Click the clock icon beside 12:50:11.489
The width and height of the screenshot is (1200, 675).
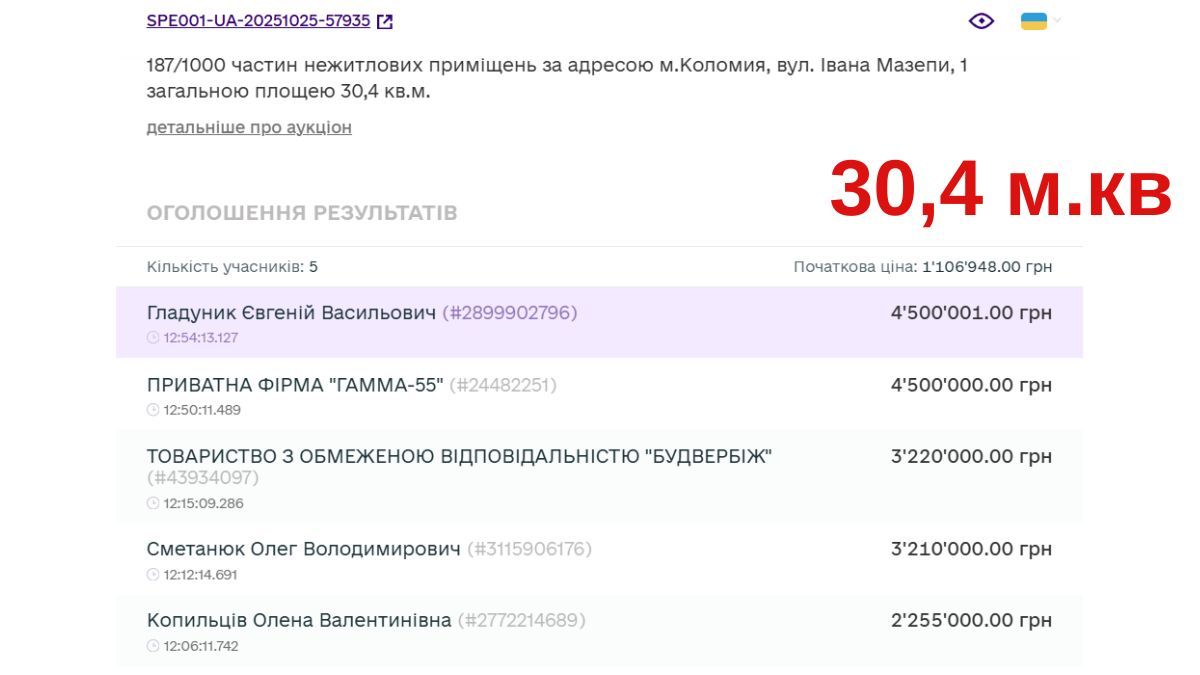coord(152,410)
